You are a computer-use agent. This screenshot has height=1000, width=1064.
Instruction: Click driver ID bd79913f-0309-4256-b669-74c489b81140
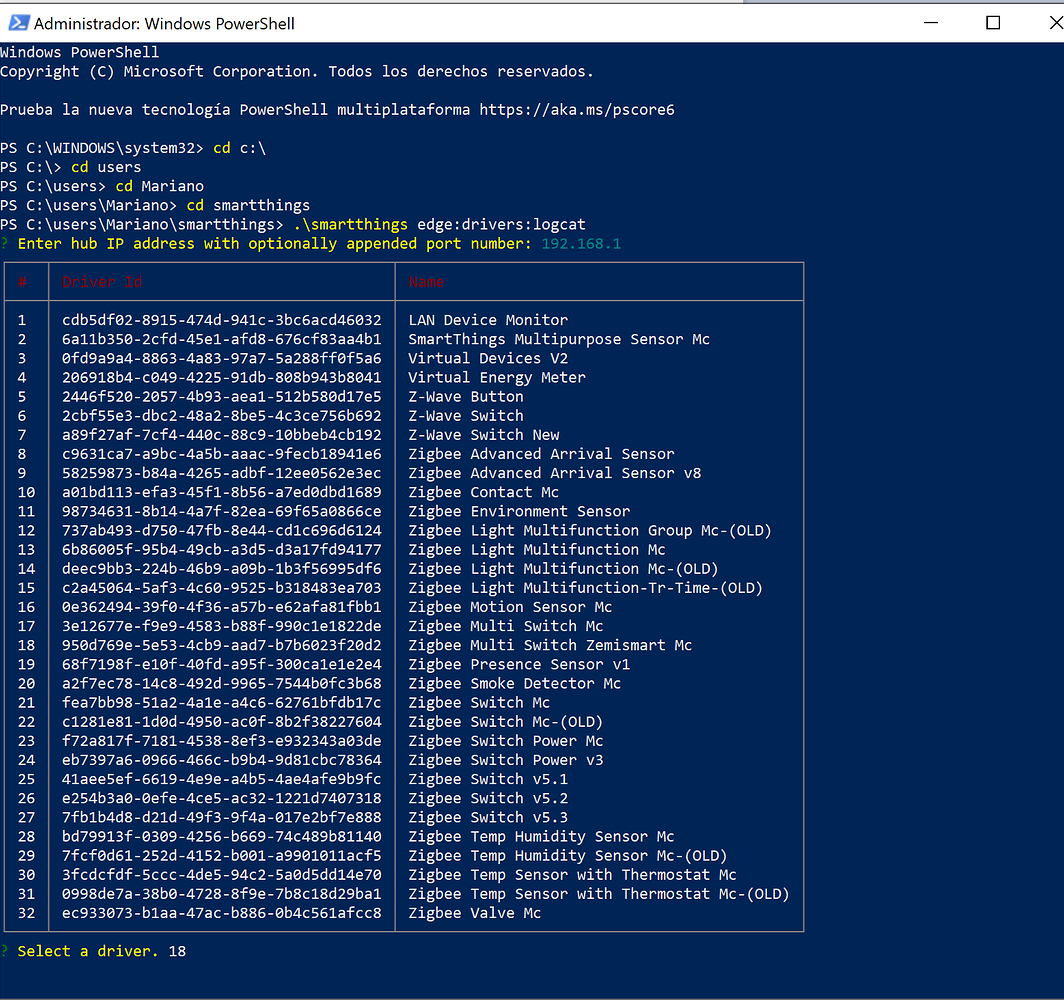[x=222, y=836]
